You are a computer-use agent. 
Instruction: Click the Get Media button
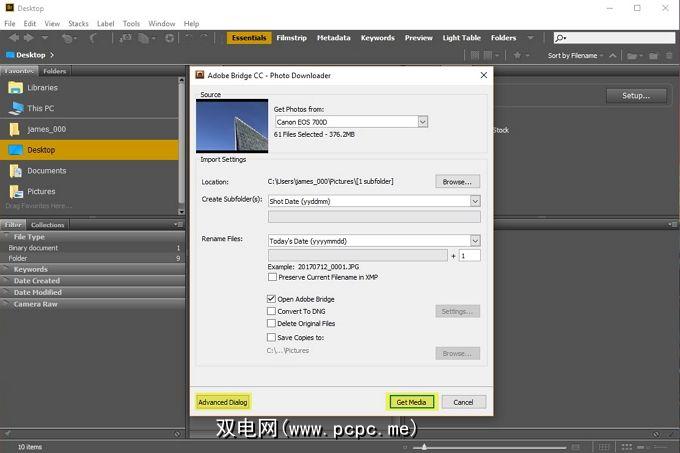click(x=411, y=402)
